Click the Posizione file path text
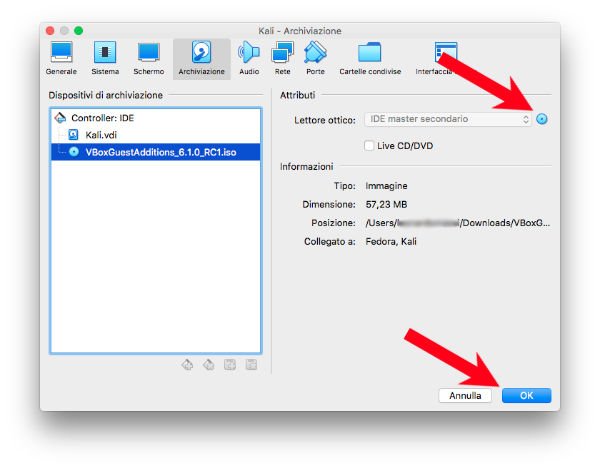Image resolution: width=600 pixels, height=468 pixels. [458, 223]
